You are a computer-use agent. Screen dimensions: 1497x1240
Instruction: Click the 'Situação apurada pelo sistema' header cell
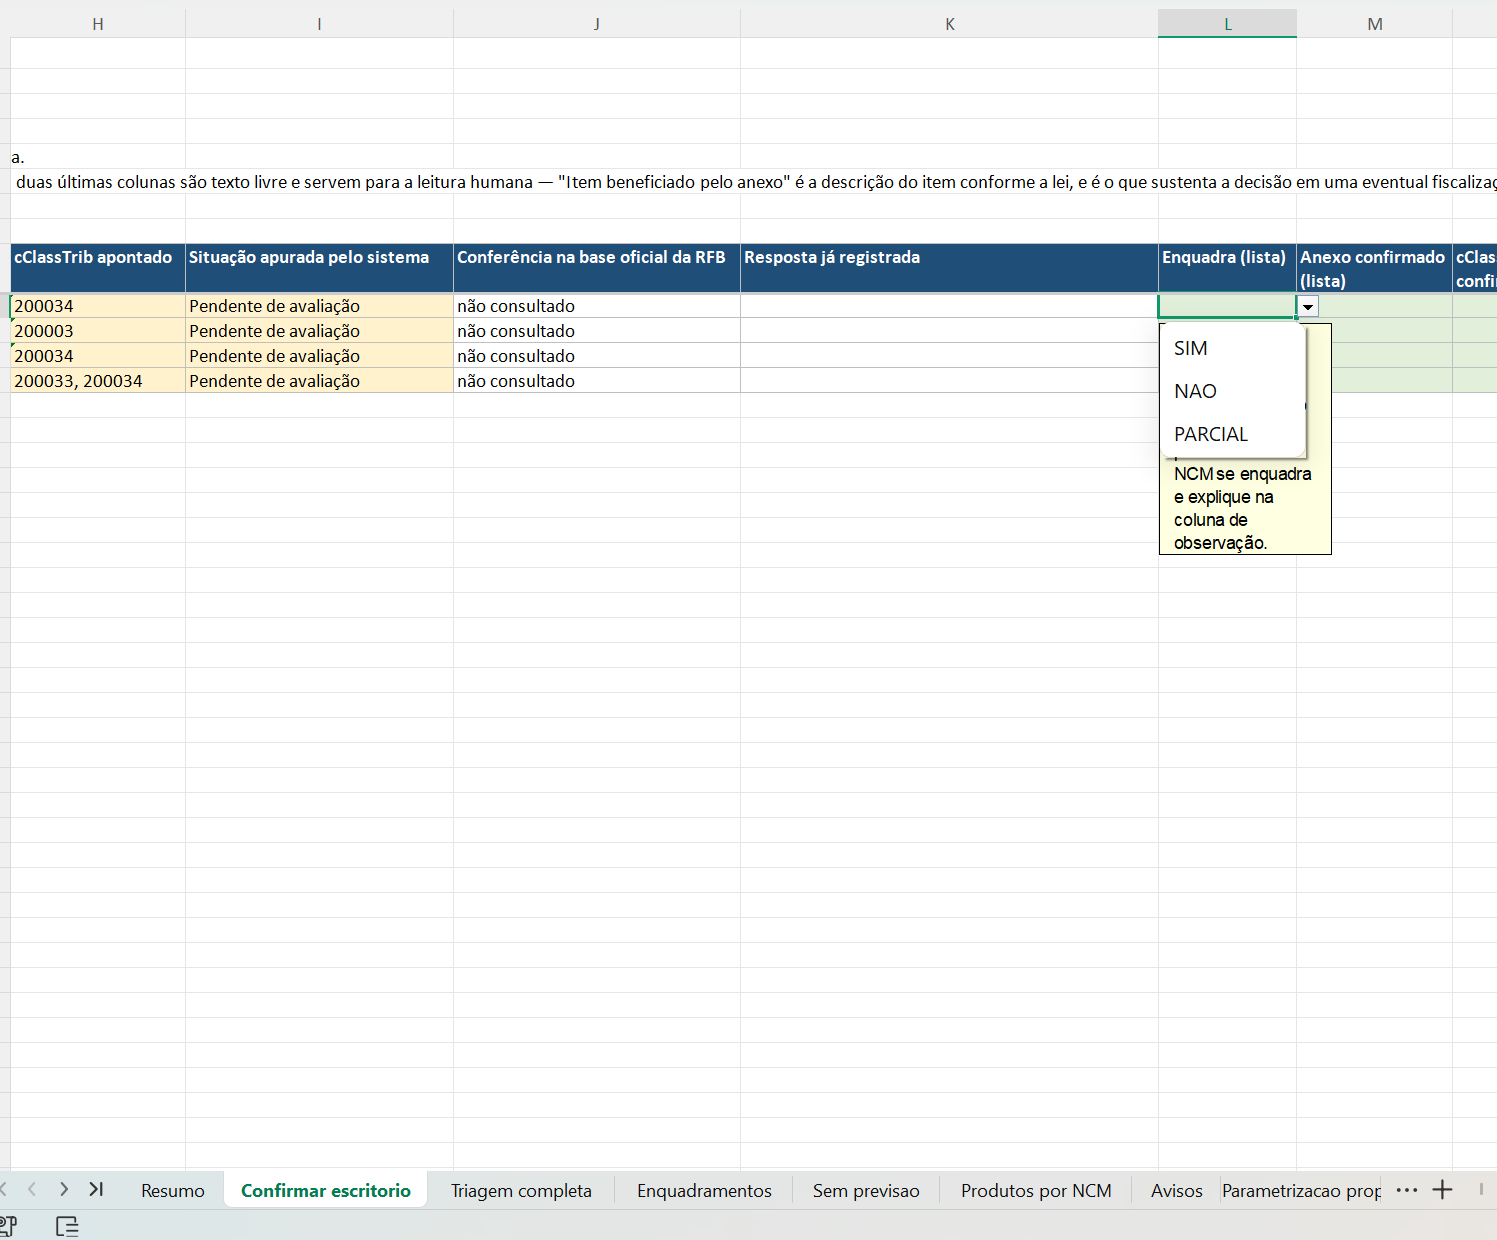coord(319,268)
